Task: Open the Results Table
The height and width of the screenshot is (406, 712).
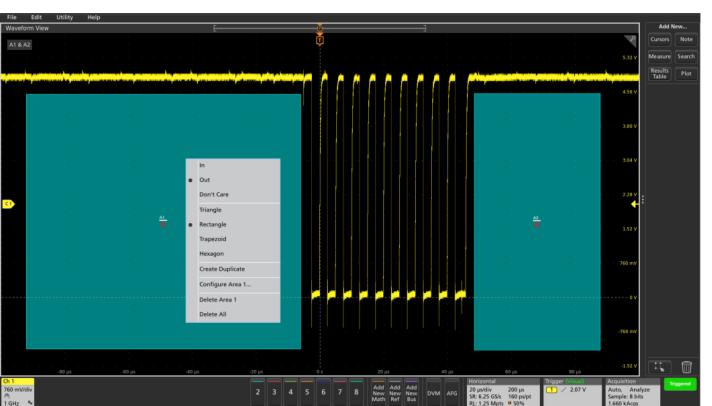Action: coord(659,74)
